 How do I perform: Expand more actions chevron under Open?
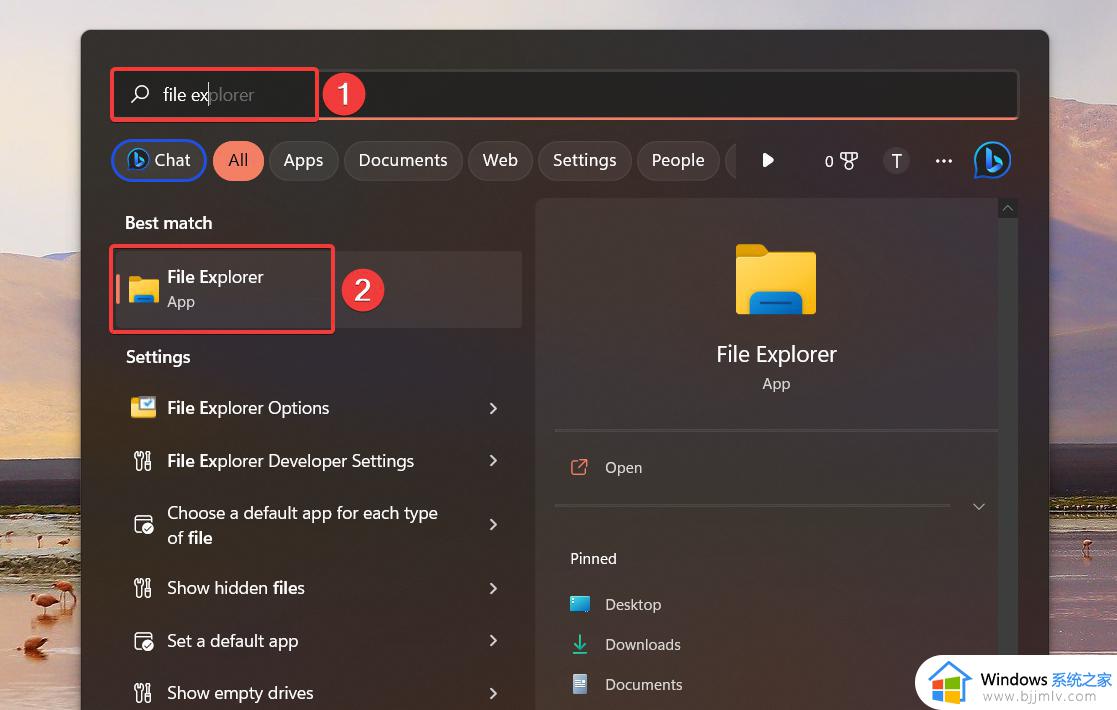[979, 506]
